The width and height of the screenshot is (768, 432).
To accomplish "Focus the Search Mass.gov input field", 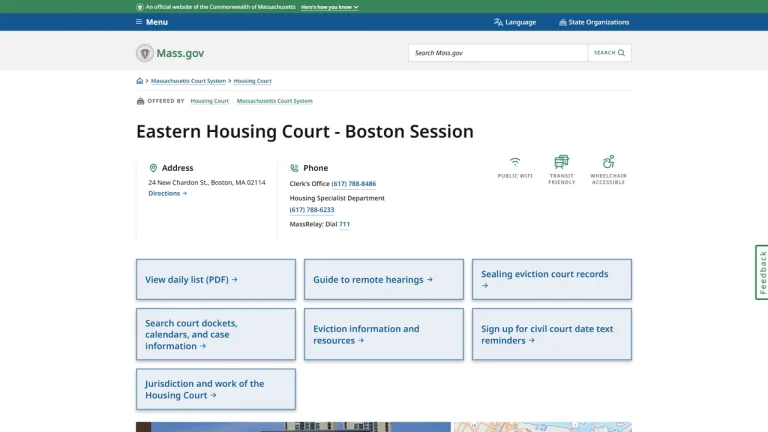I will 498,53.
